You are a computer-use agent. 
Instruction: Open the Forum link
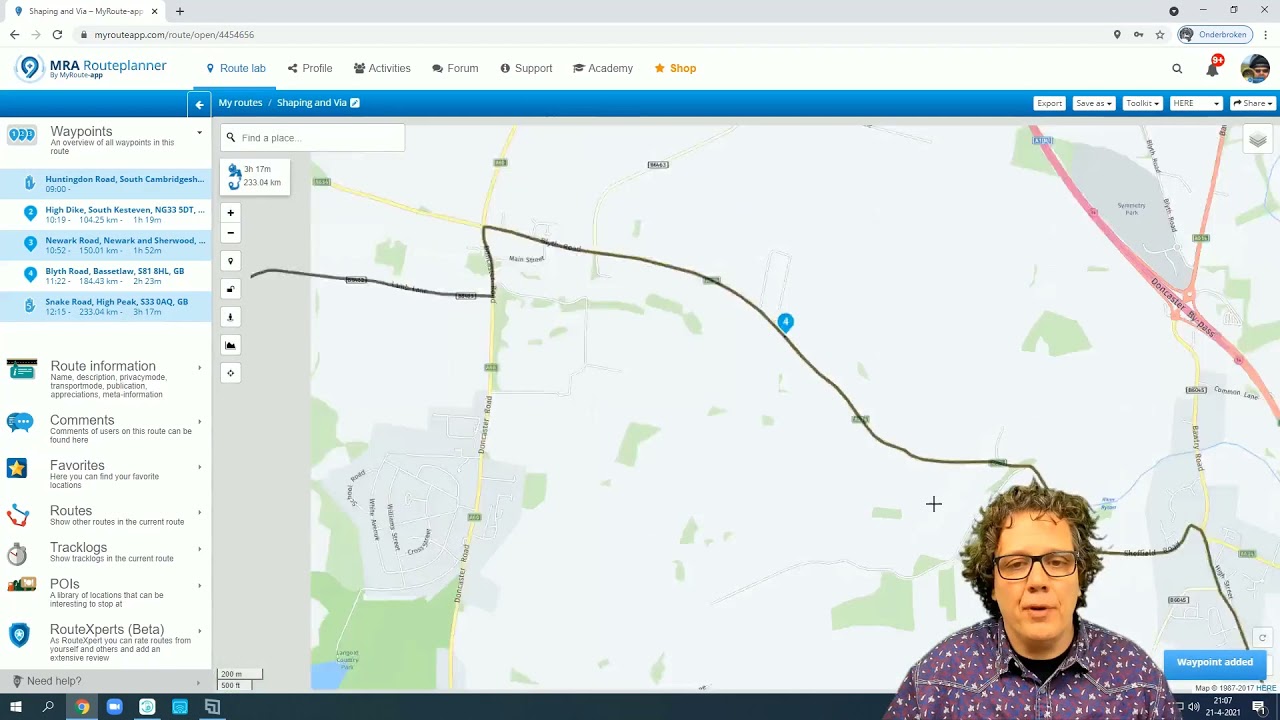pyautogui.click(x=455, y=68)
